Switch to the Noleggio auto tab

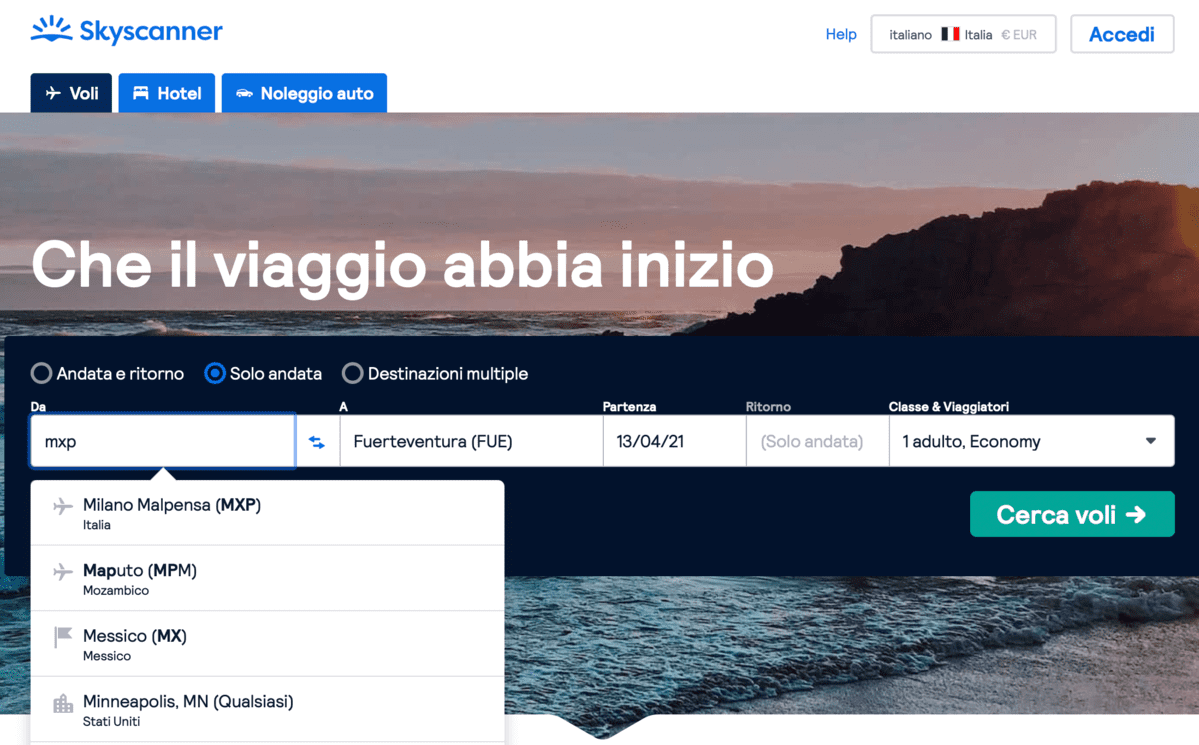tap(304, 93)
